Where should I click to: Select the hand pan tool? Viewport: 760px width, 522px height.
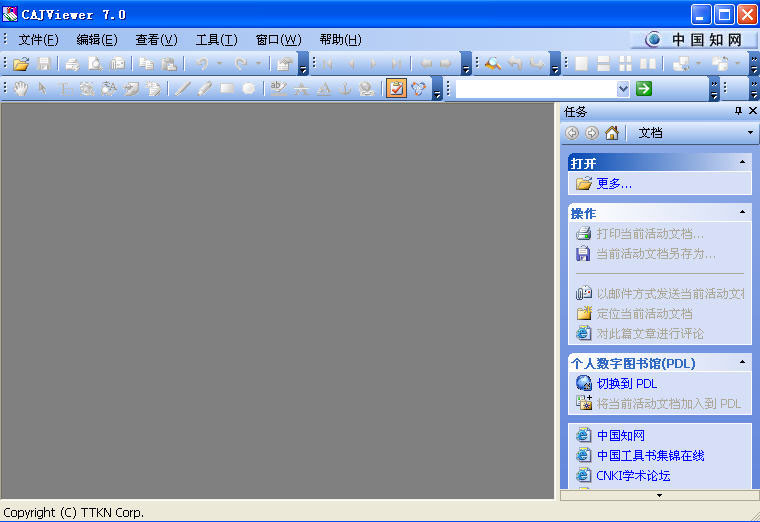(21, 89)
